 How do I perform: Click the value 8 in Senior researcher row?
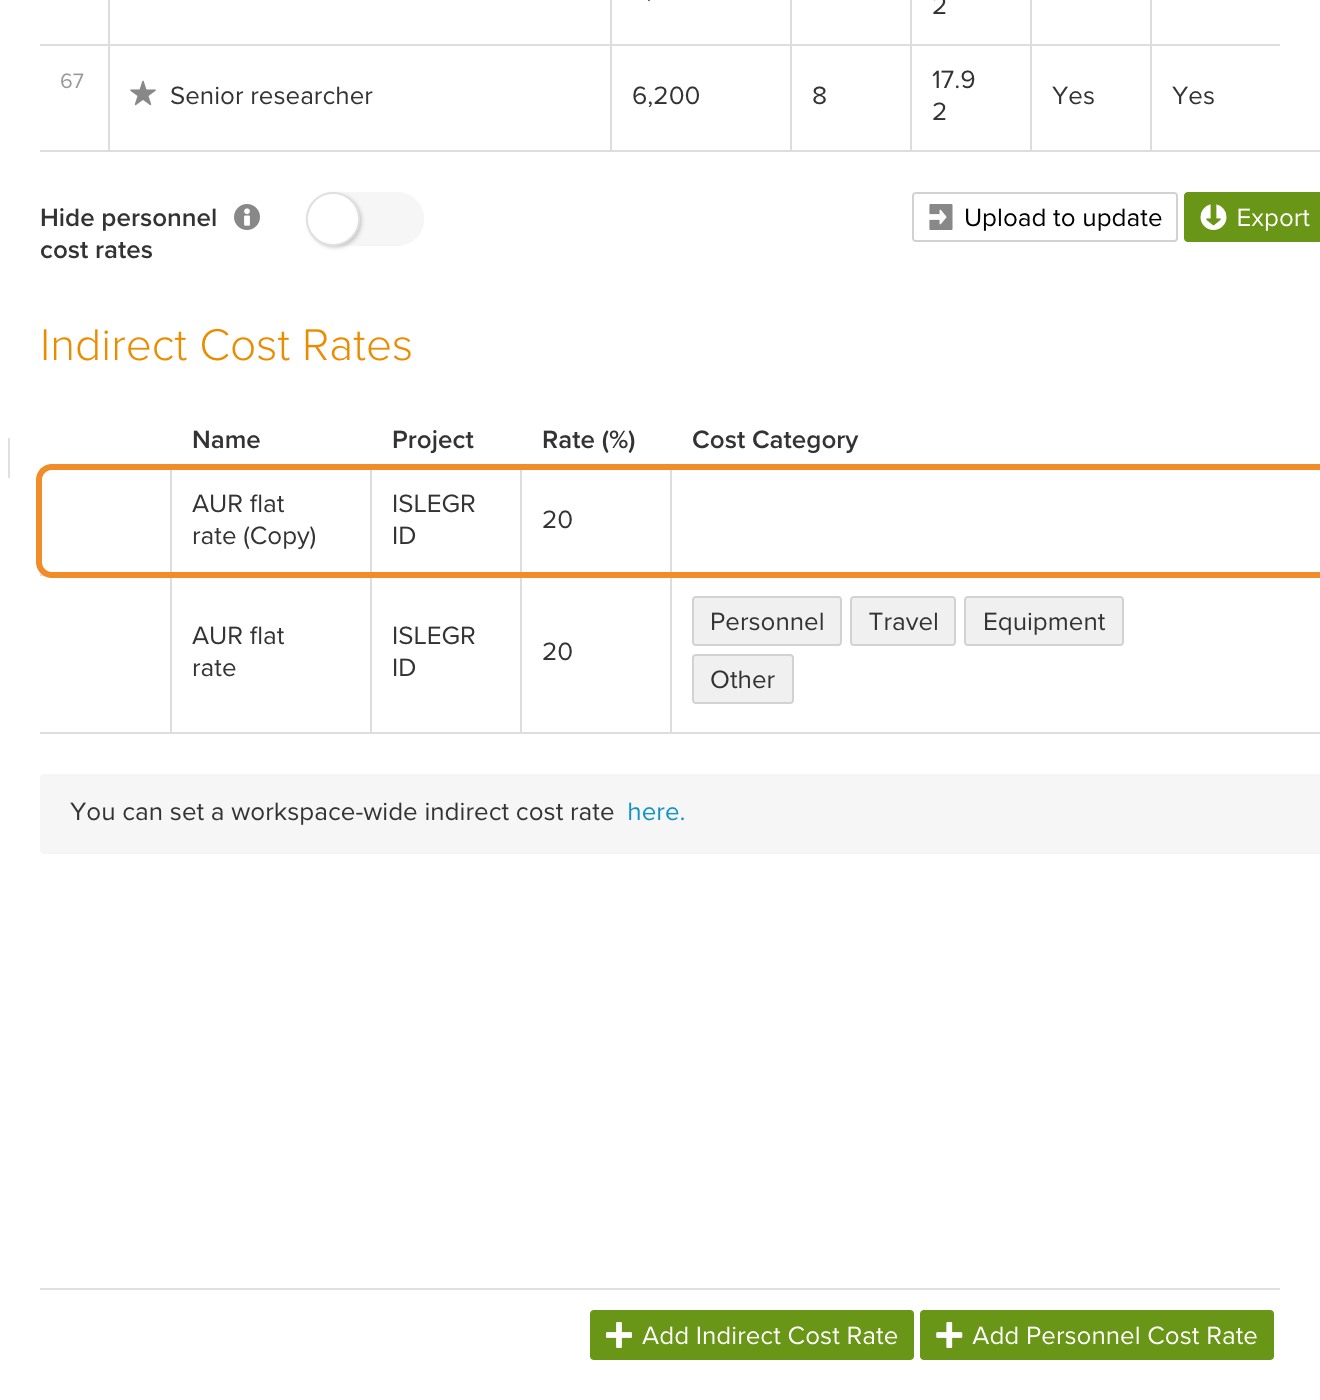[819, 96]
